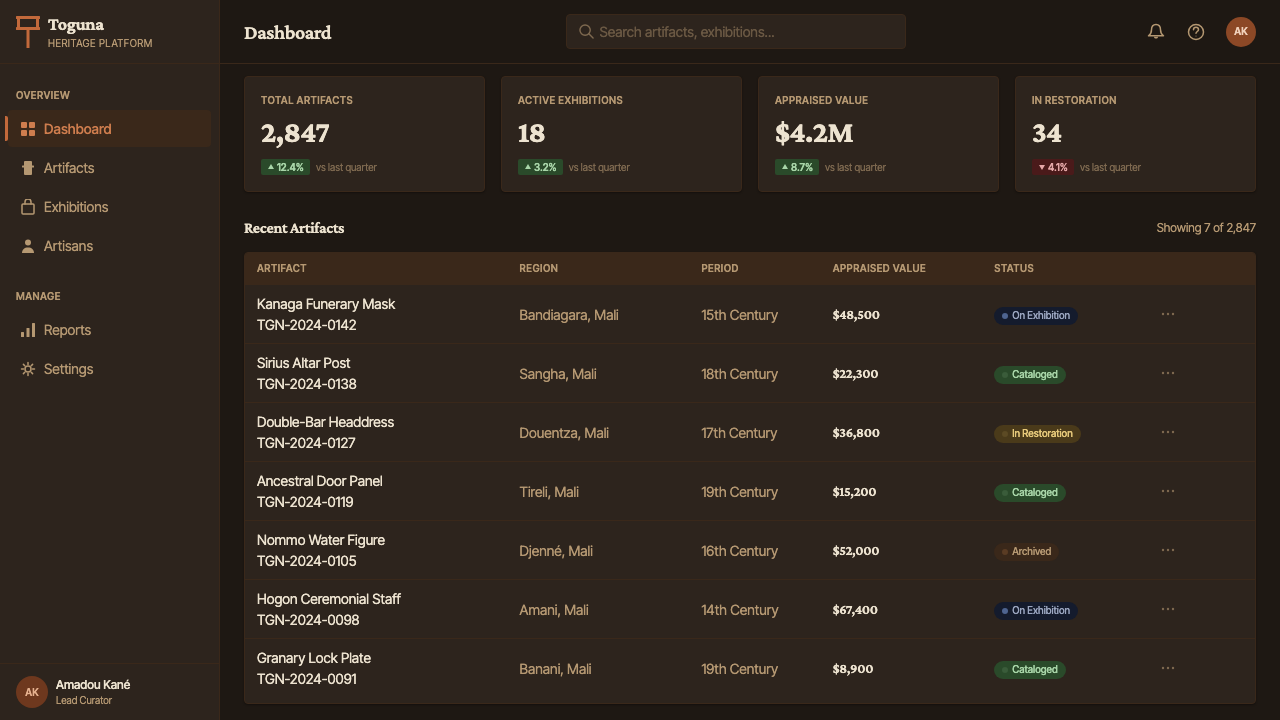Click the Settings gear icon

(28, 369)
